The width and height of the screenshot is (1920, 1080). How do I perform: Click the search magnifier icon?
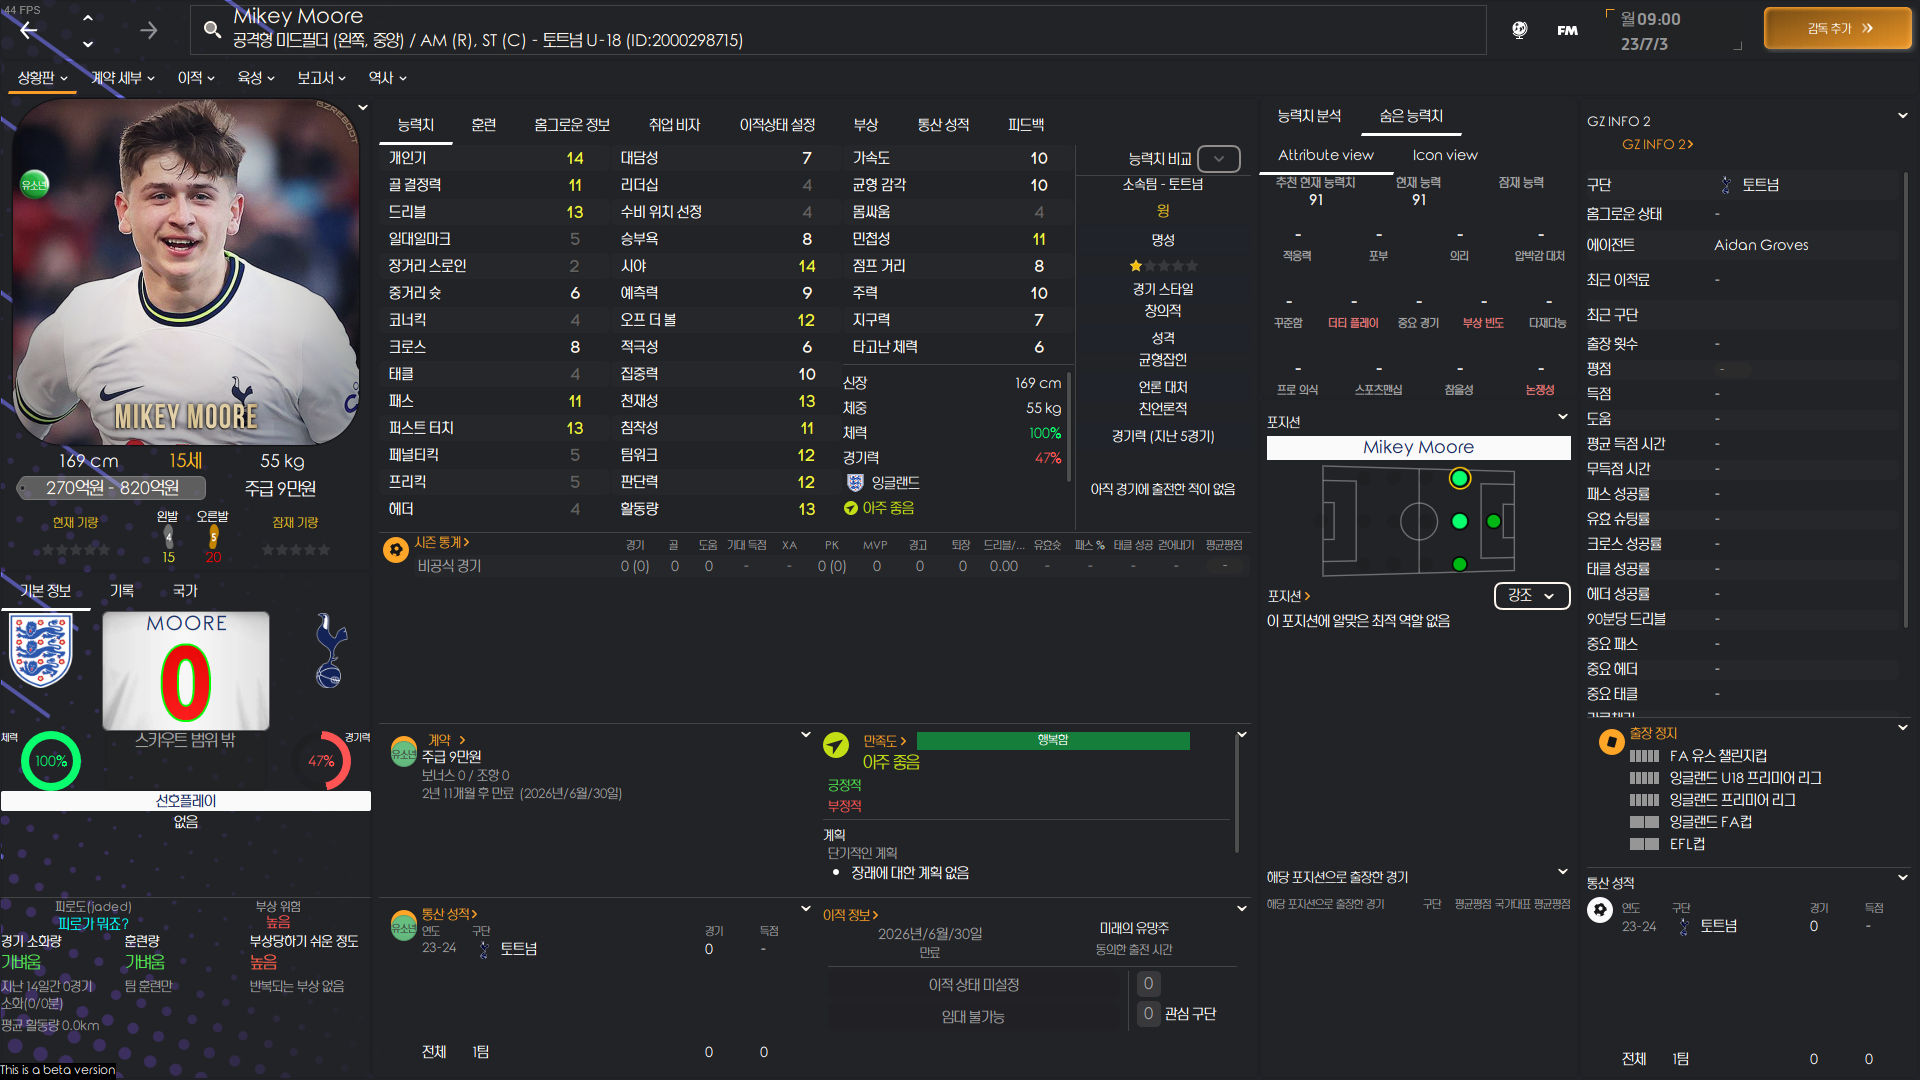pyautogui.click(x=212, y=30)
